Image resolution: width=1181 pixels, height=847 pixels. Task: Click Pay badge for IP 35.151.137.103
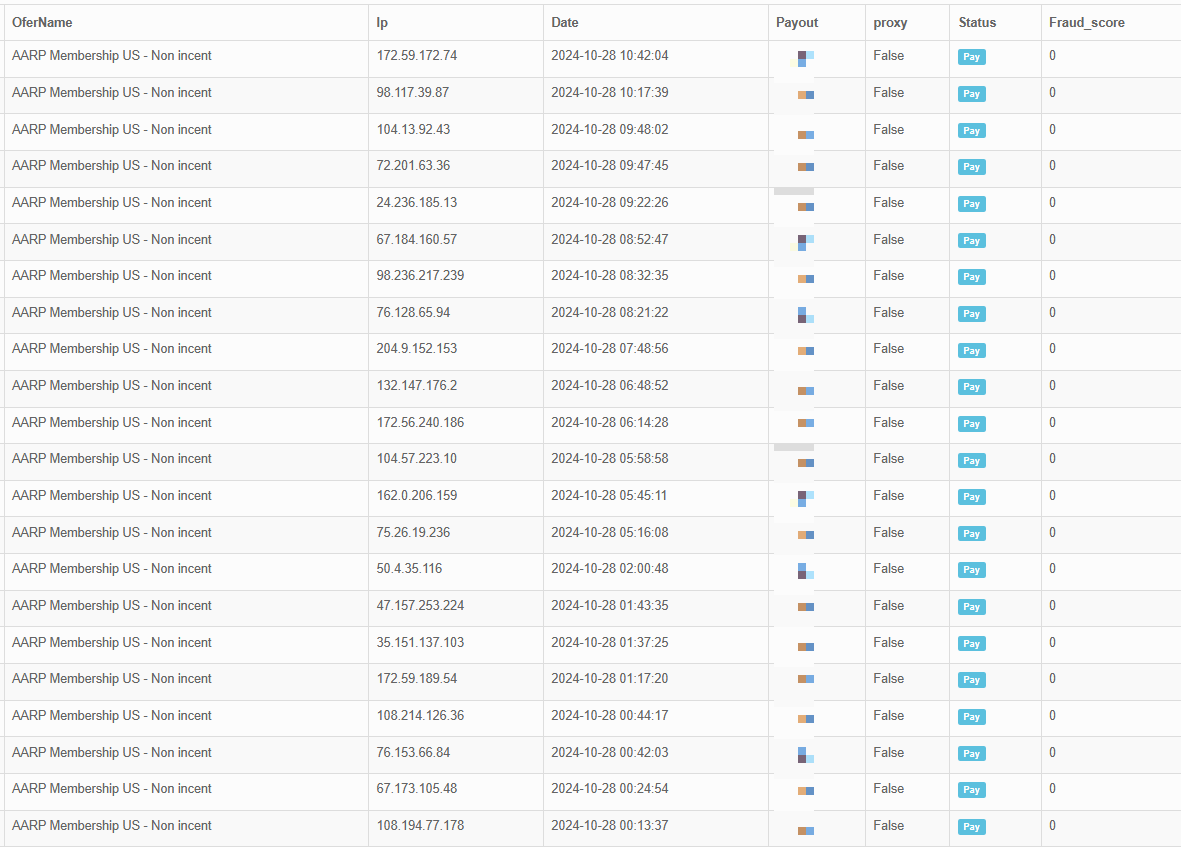972,643
